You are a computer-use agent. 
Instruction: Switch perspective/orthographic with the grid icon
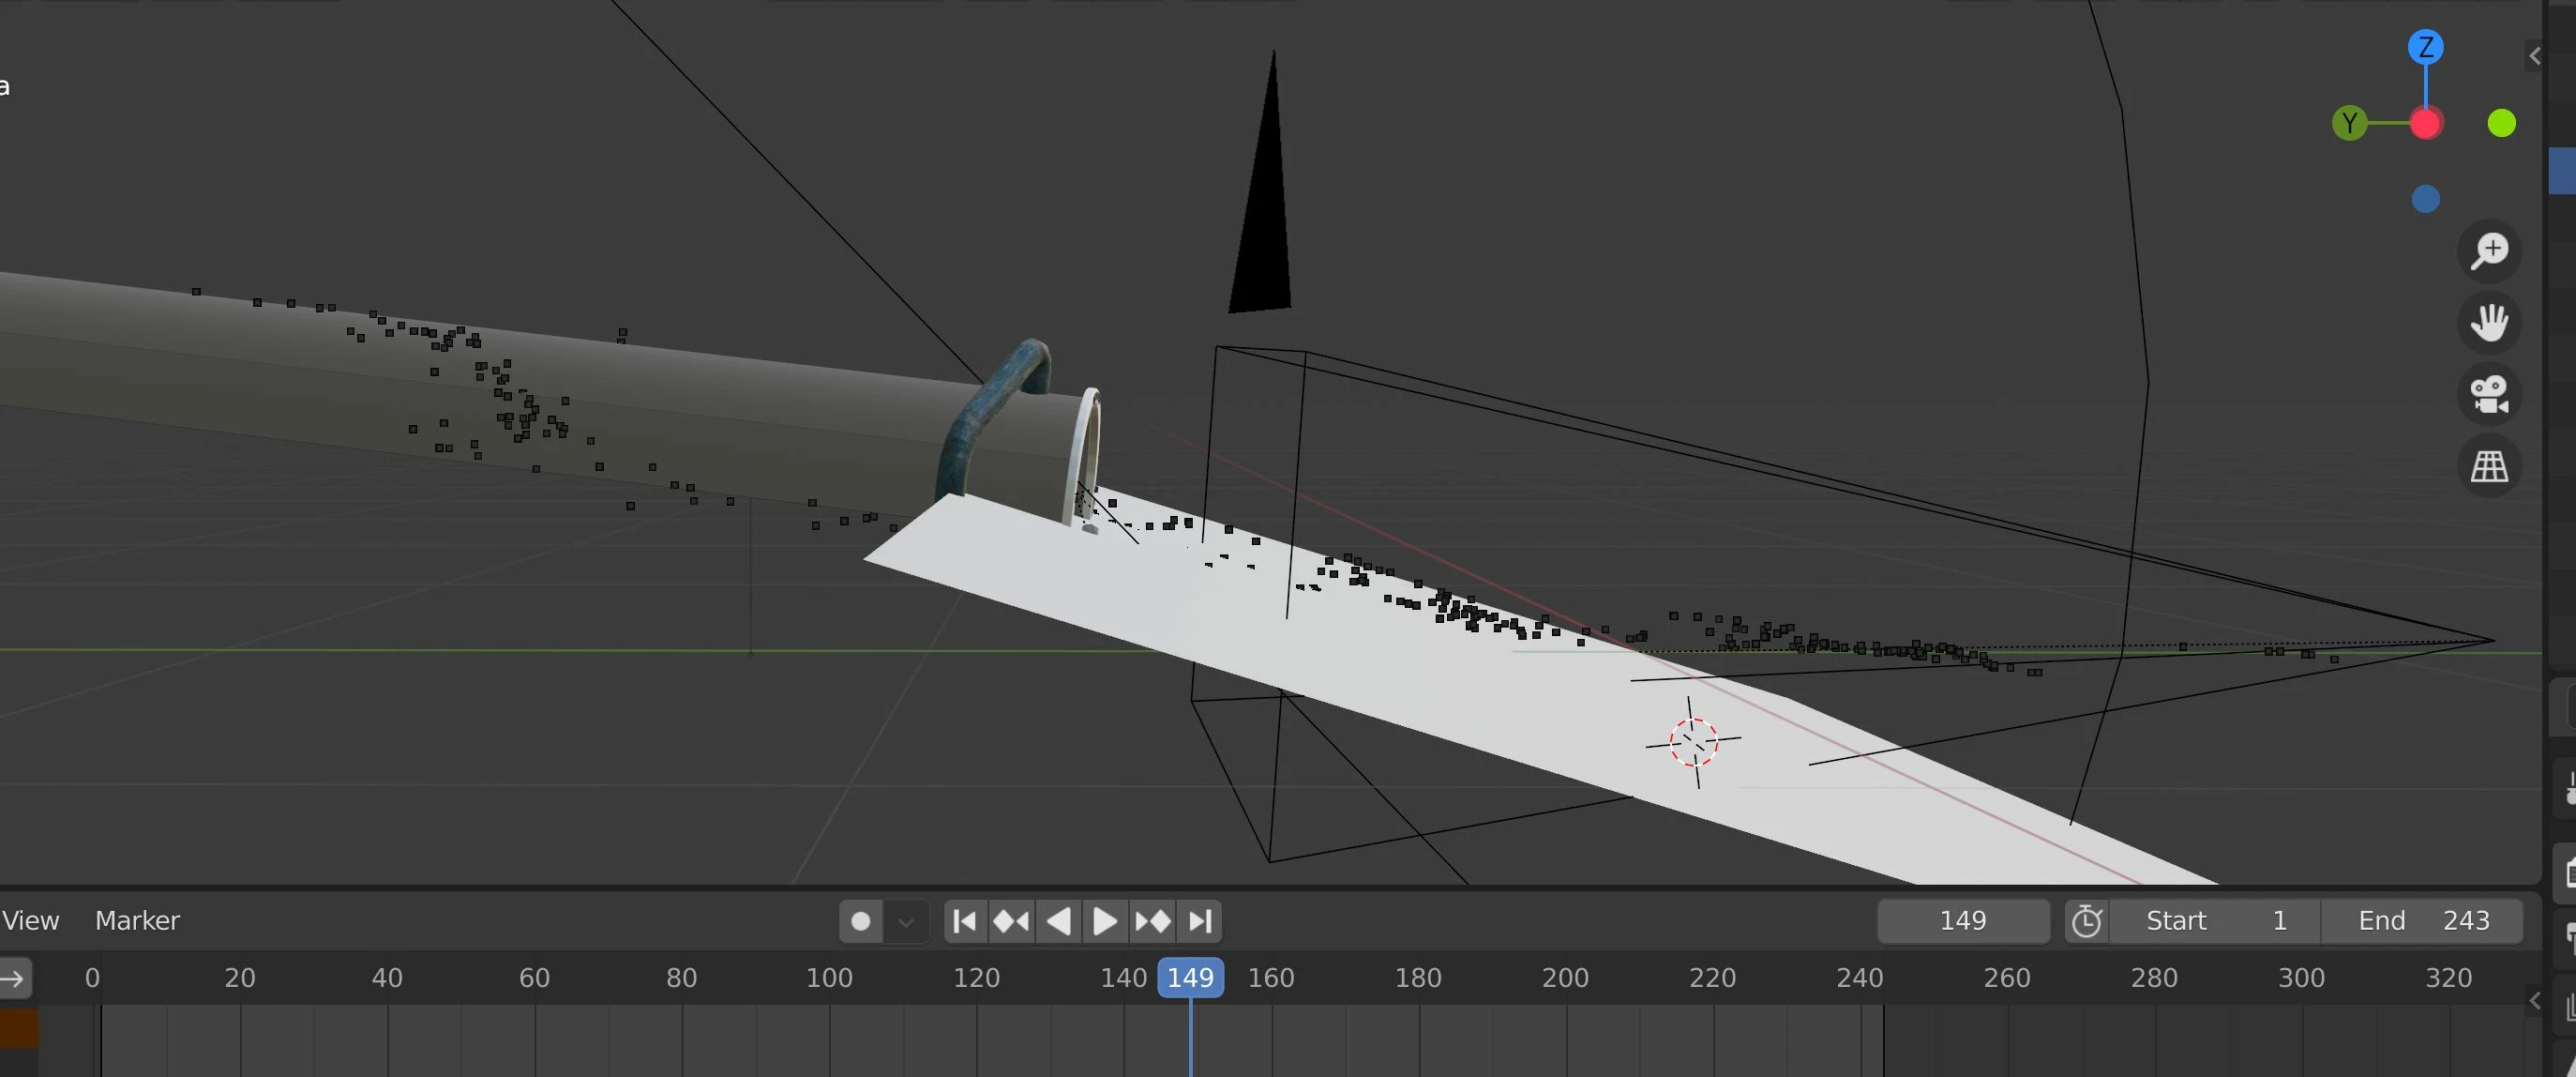tap(2489, 466)
